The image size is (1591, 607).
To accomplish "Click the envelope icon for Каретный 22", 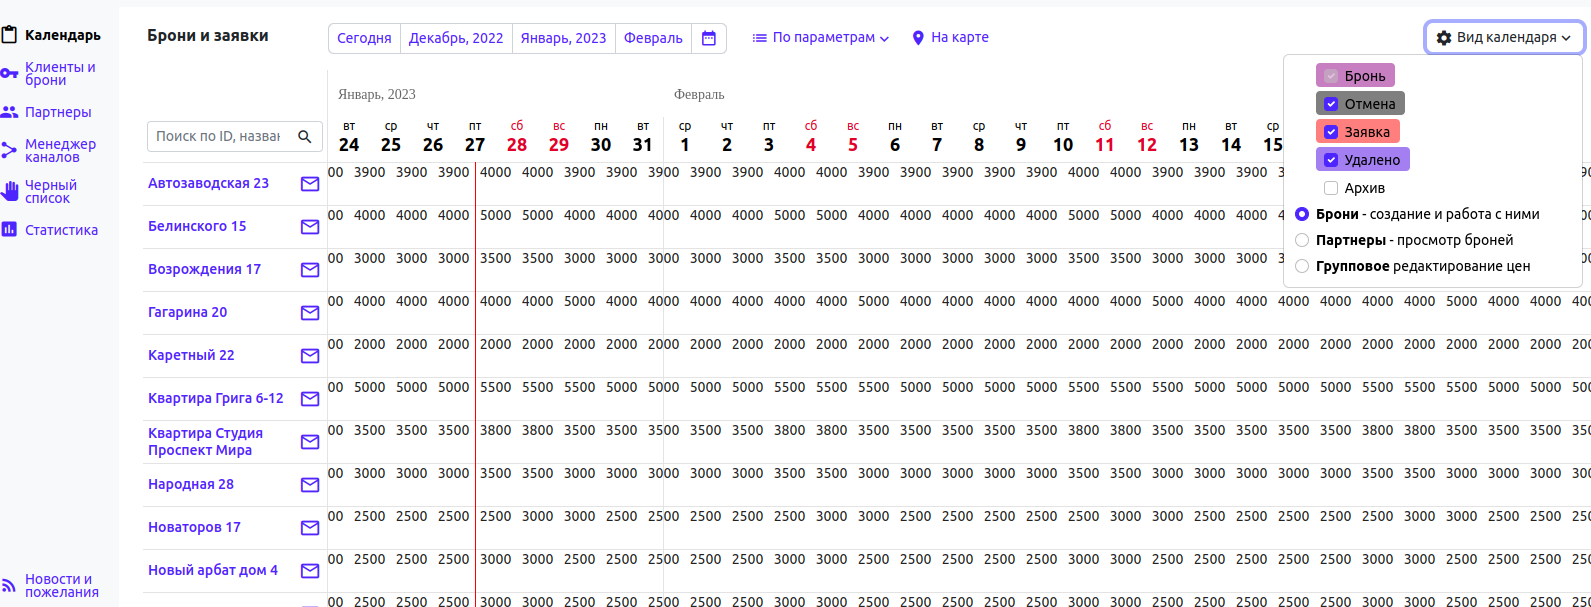I will coord(310,356).
